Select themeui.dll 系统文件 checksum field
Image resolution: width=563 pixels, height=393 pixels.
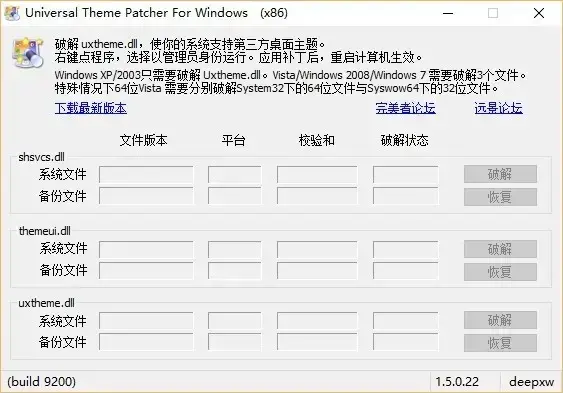pos(317,249)
